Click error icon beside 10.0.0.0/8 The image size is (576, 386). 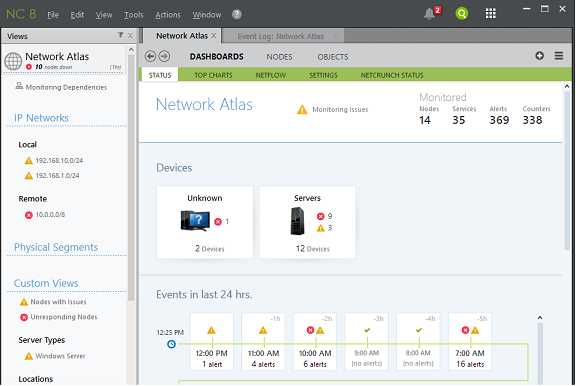click(29, 215)
